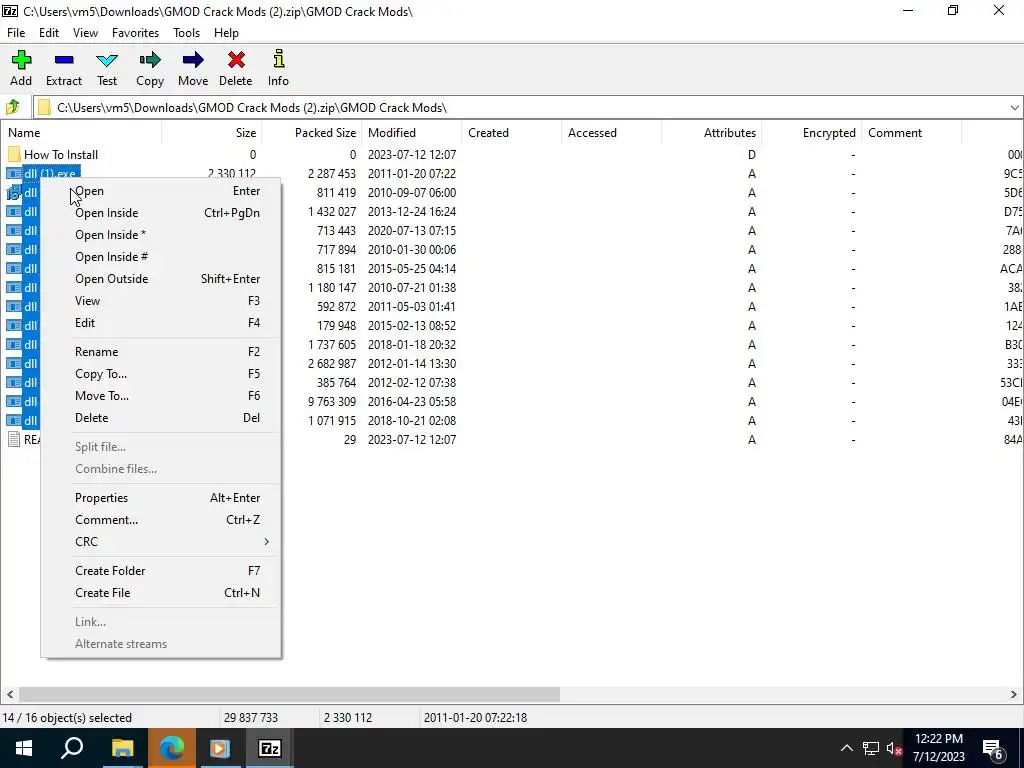Screen dimensions: 1024x768
Task: Sort by Attributes column header
Action: click(711, 133)
